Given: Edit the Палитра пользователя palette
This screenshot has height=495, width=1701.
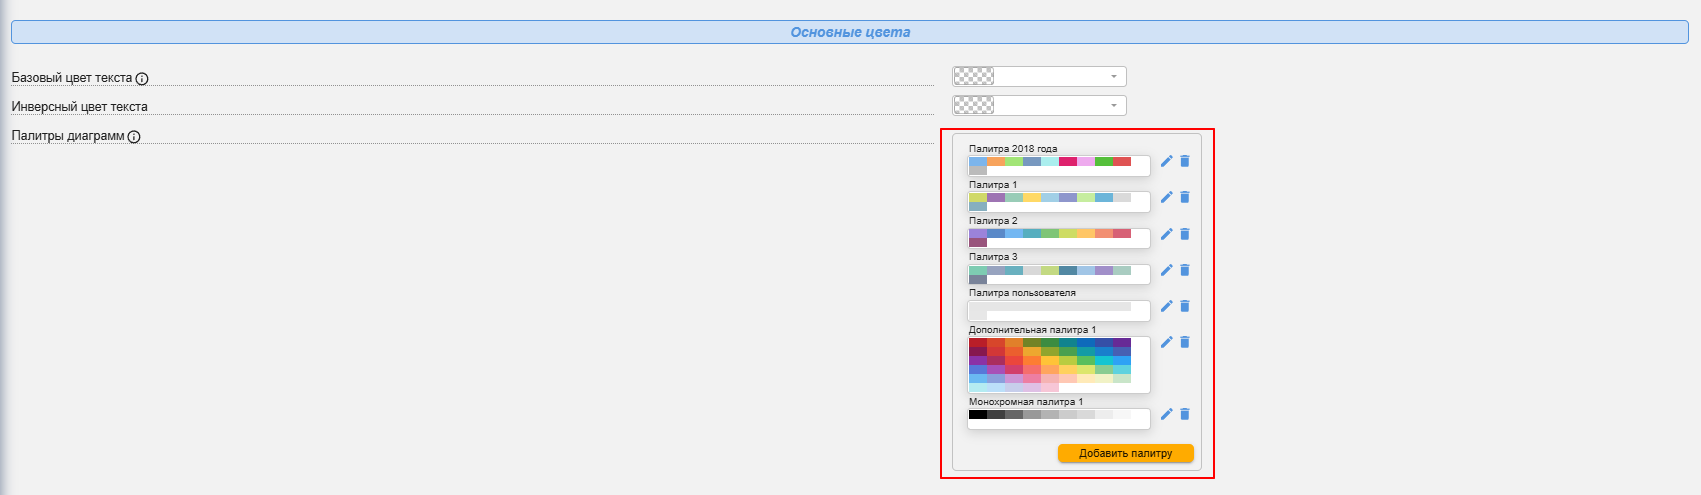Looking at the screenshot, I should pyautogui.click(x=1166, y=306).
